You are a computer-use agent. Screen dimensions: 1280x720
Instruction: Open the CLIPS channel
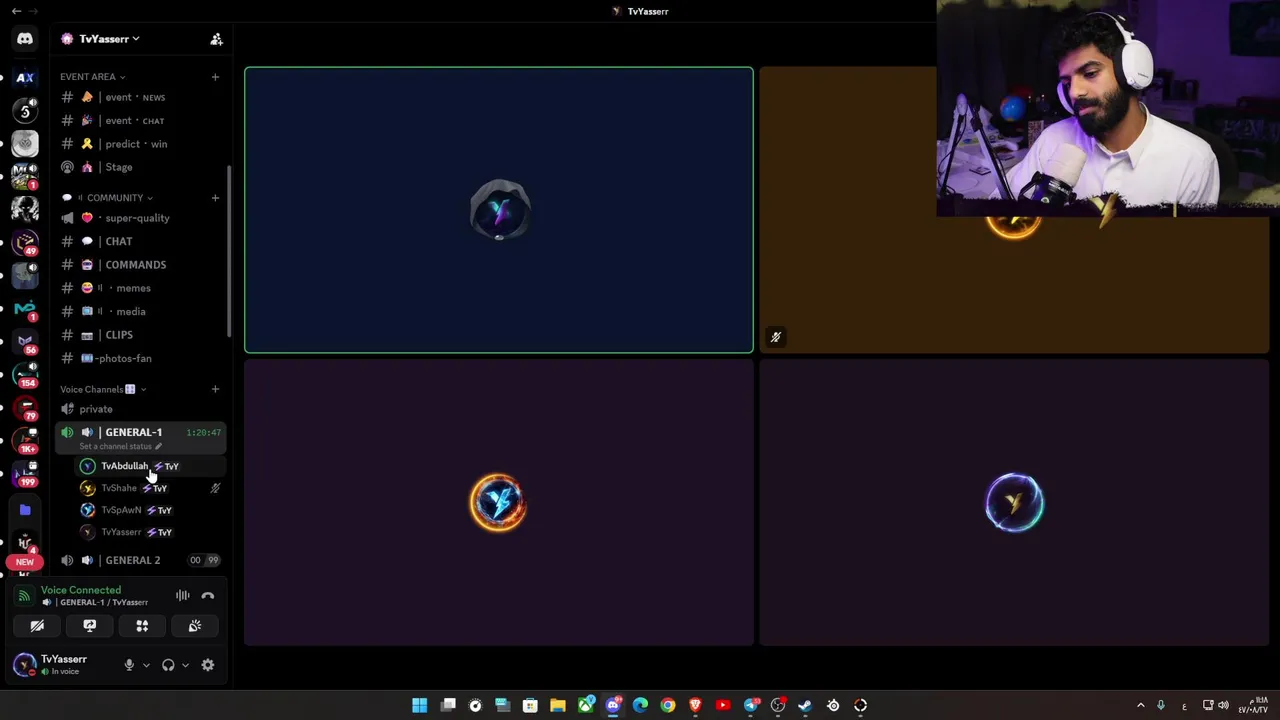140,335
